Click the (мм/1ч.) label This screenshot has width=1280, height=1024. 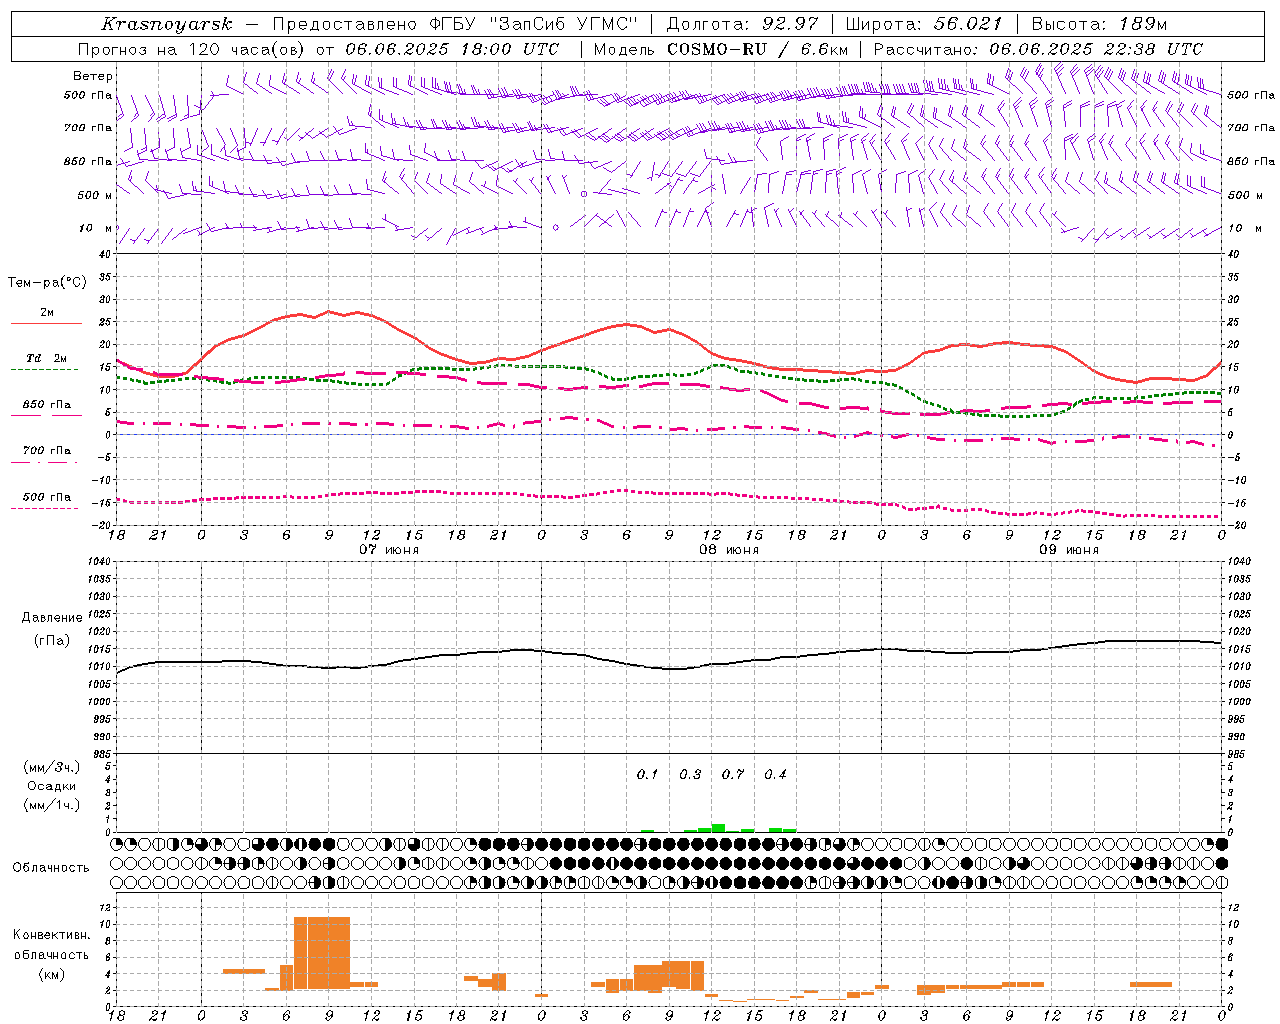52,805
